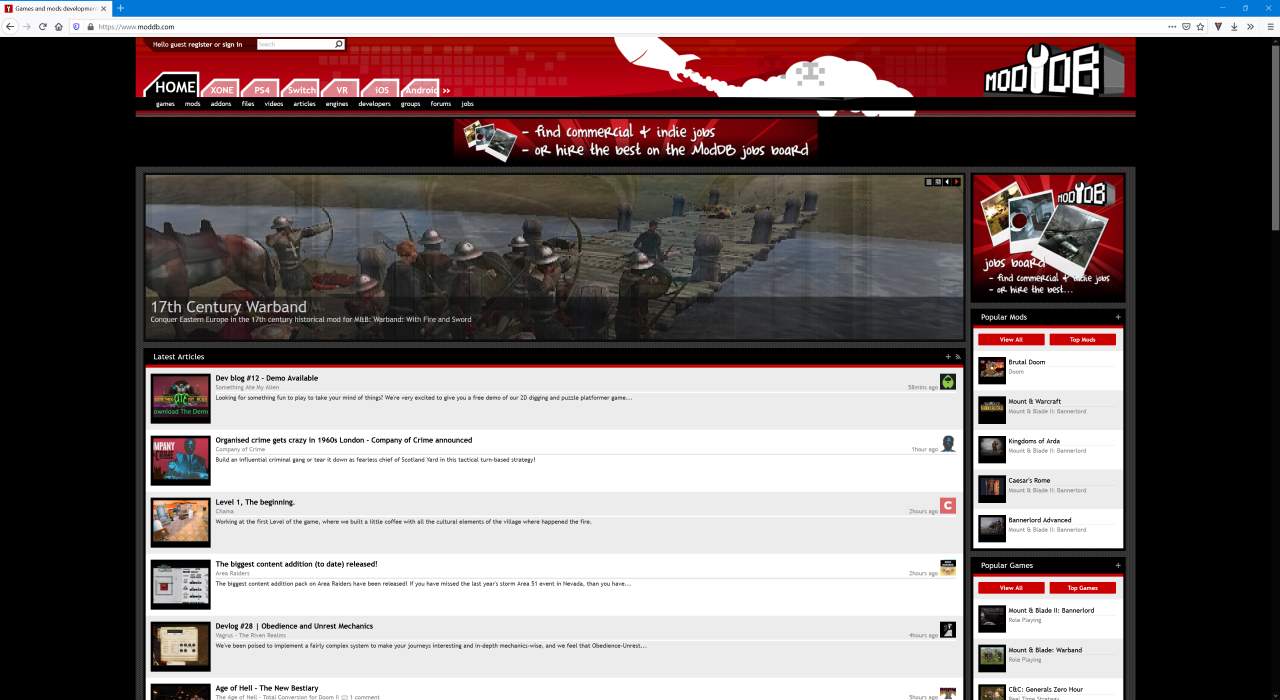Open the forums menu item
The width and height of the screenshot is (1280, 700).
click(x=441, y=104)
